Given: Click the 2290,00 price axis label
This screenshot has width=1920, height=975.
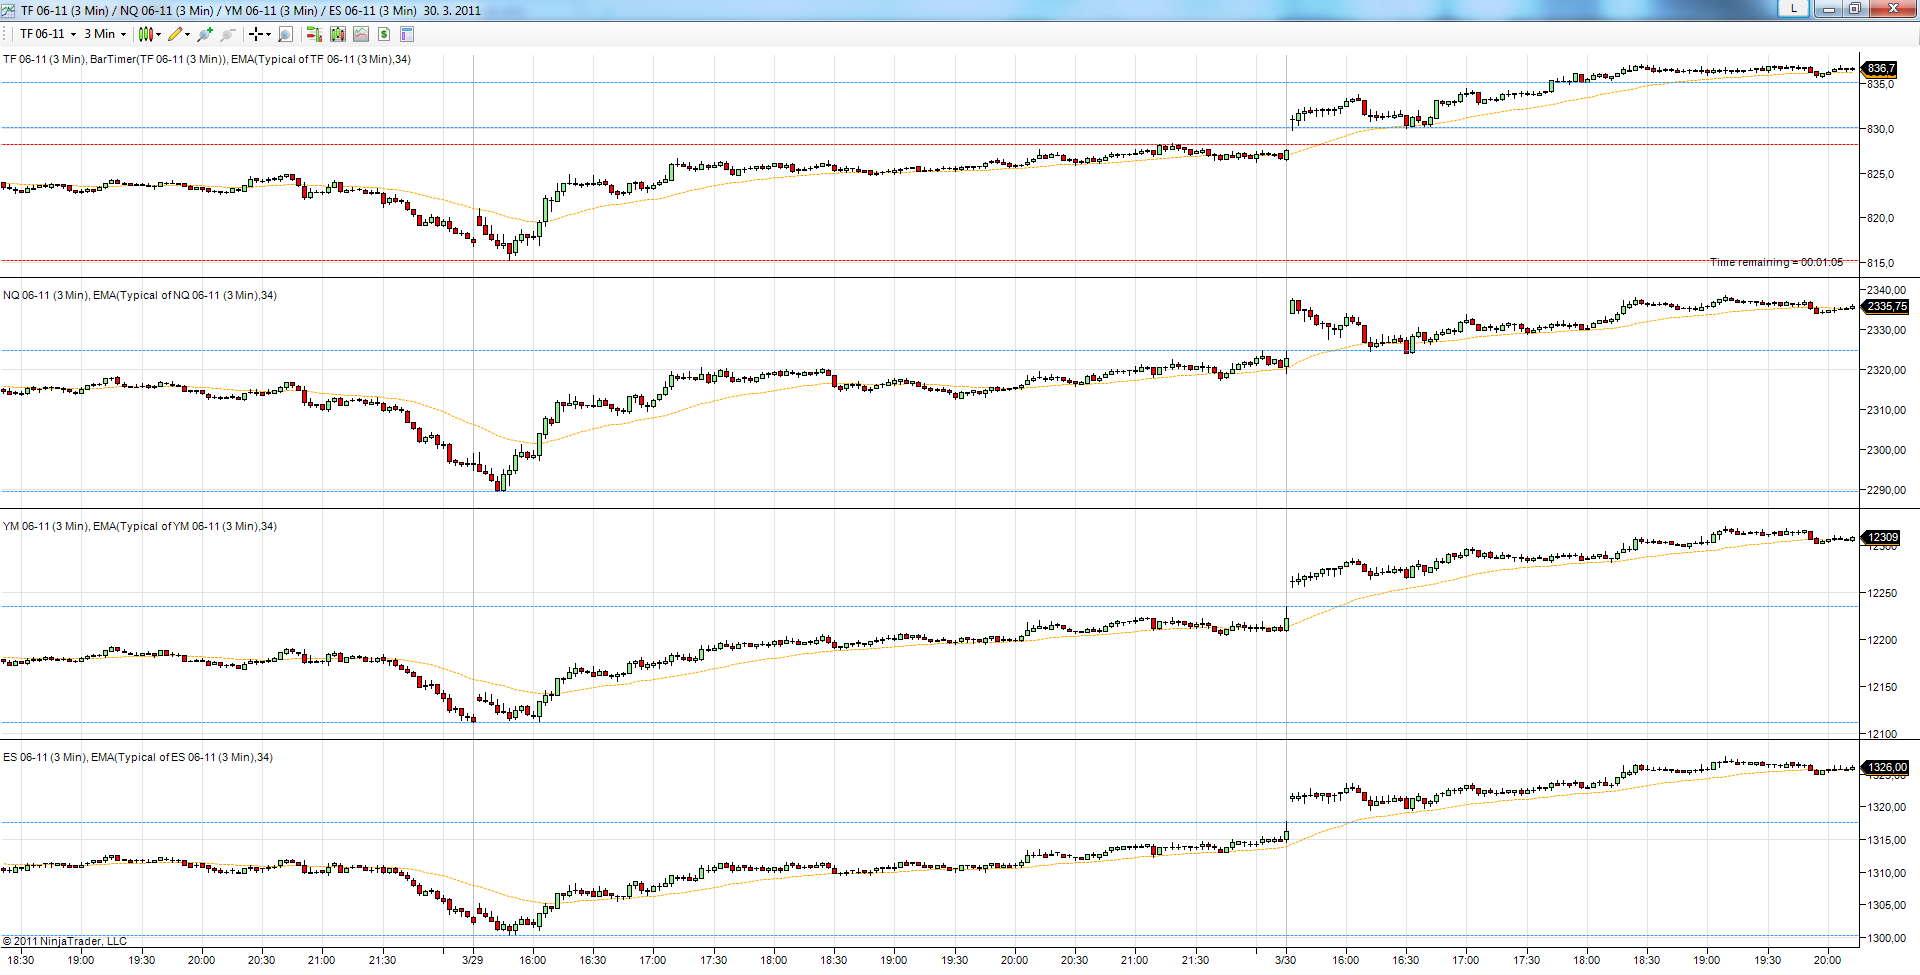Looking at the screenshot, I should pyautogui.click(x=1886, y=490).
